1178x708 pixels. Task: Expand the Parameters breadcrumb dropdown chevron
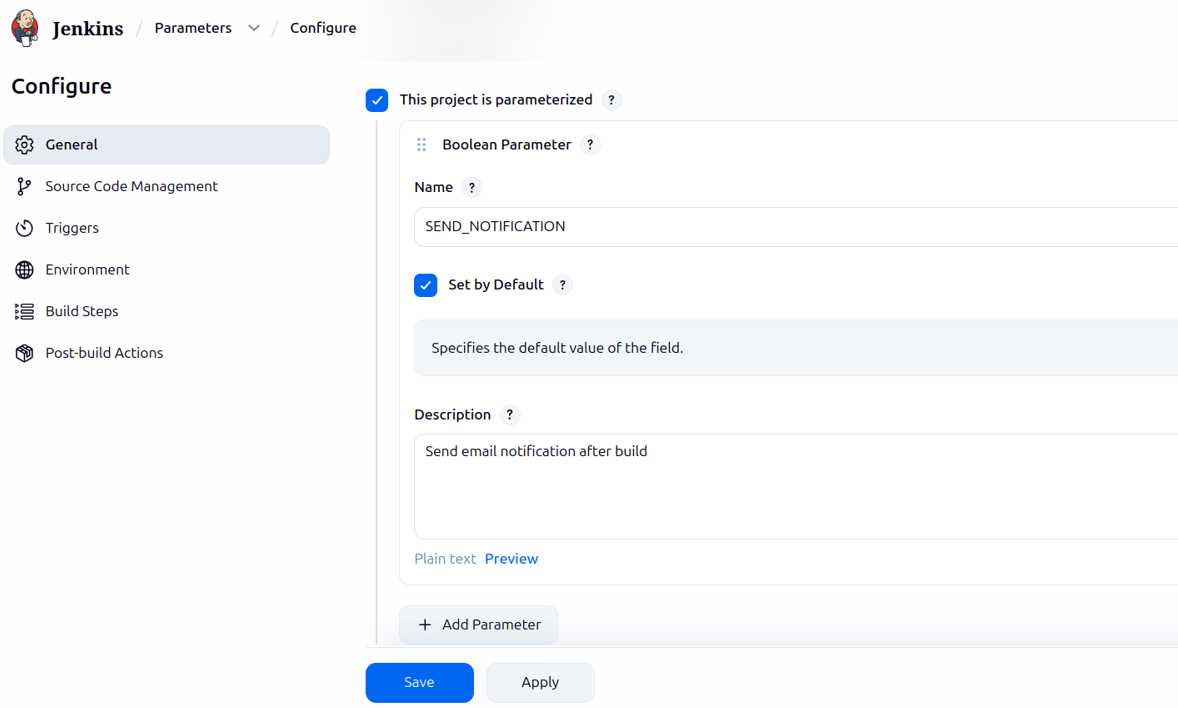tap(254, 28)
